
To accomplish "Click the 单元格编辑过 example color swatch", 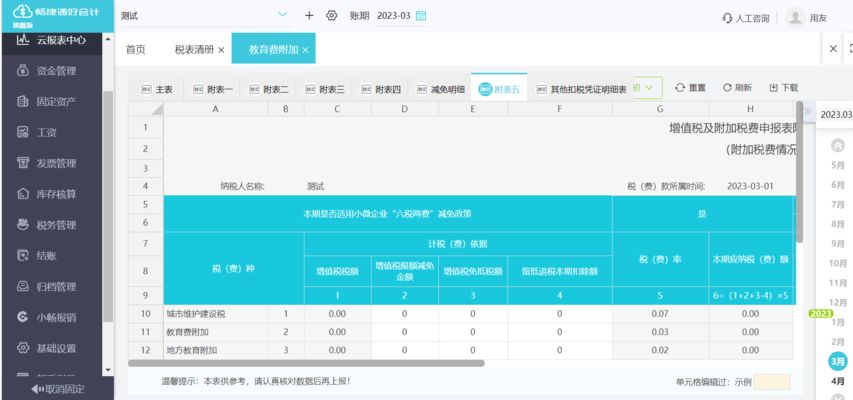I will click(x=772, y=382).
